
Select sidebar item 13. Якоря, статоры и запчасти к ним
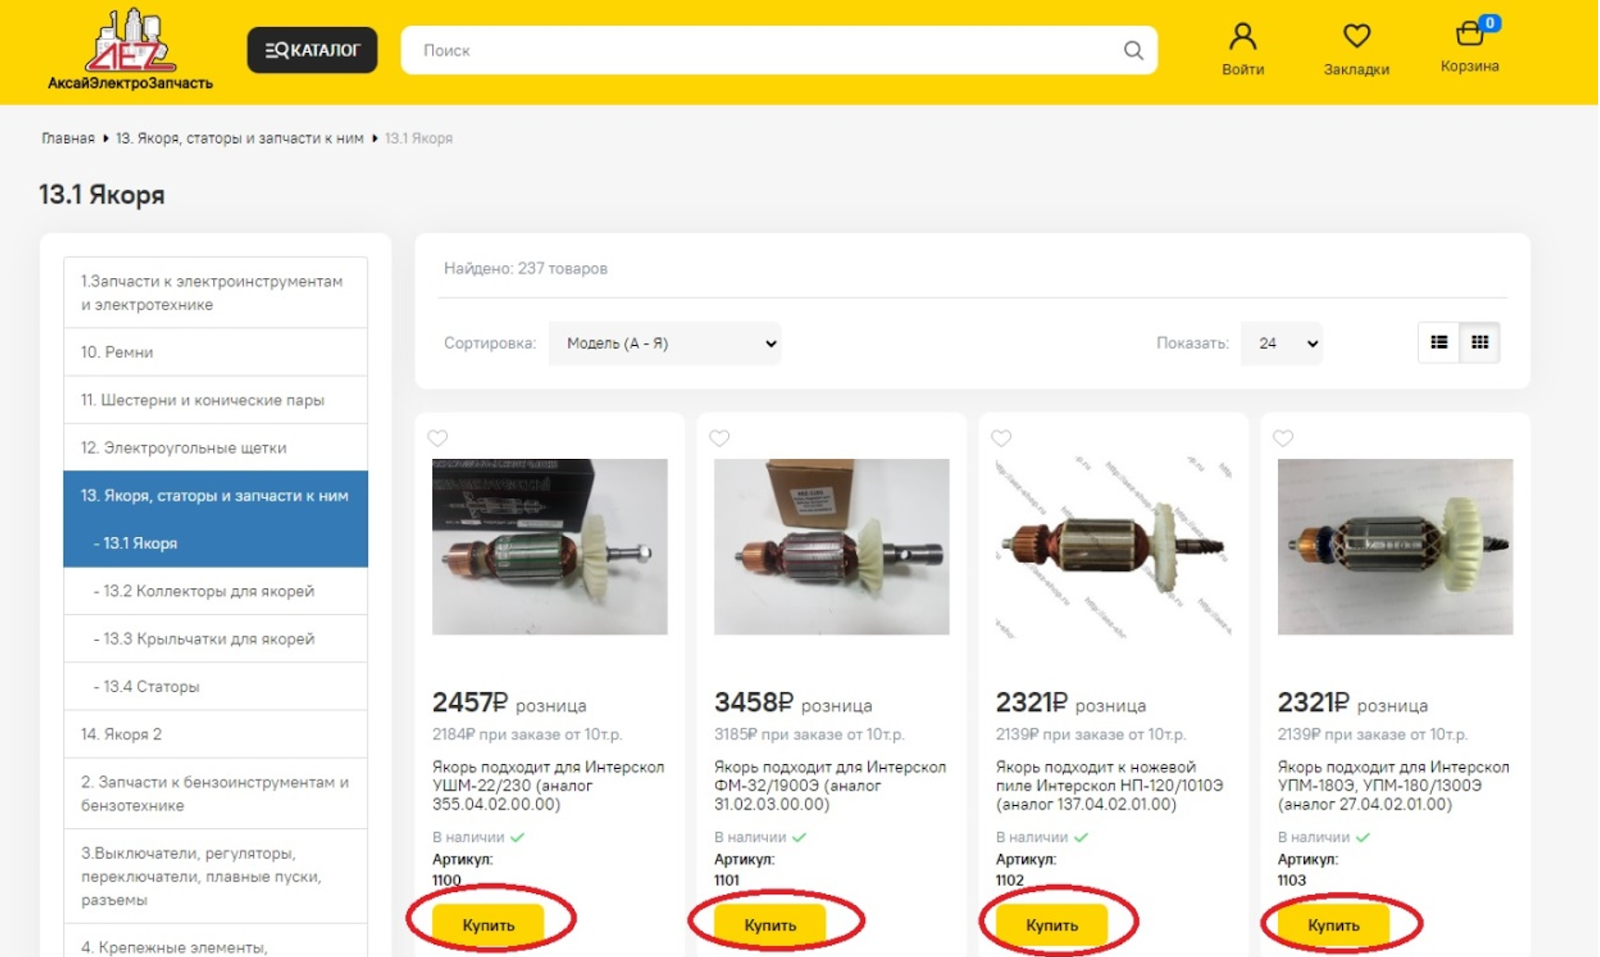[x=216, y=495]
